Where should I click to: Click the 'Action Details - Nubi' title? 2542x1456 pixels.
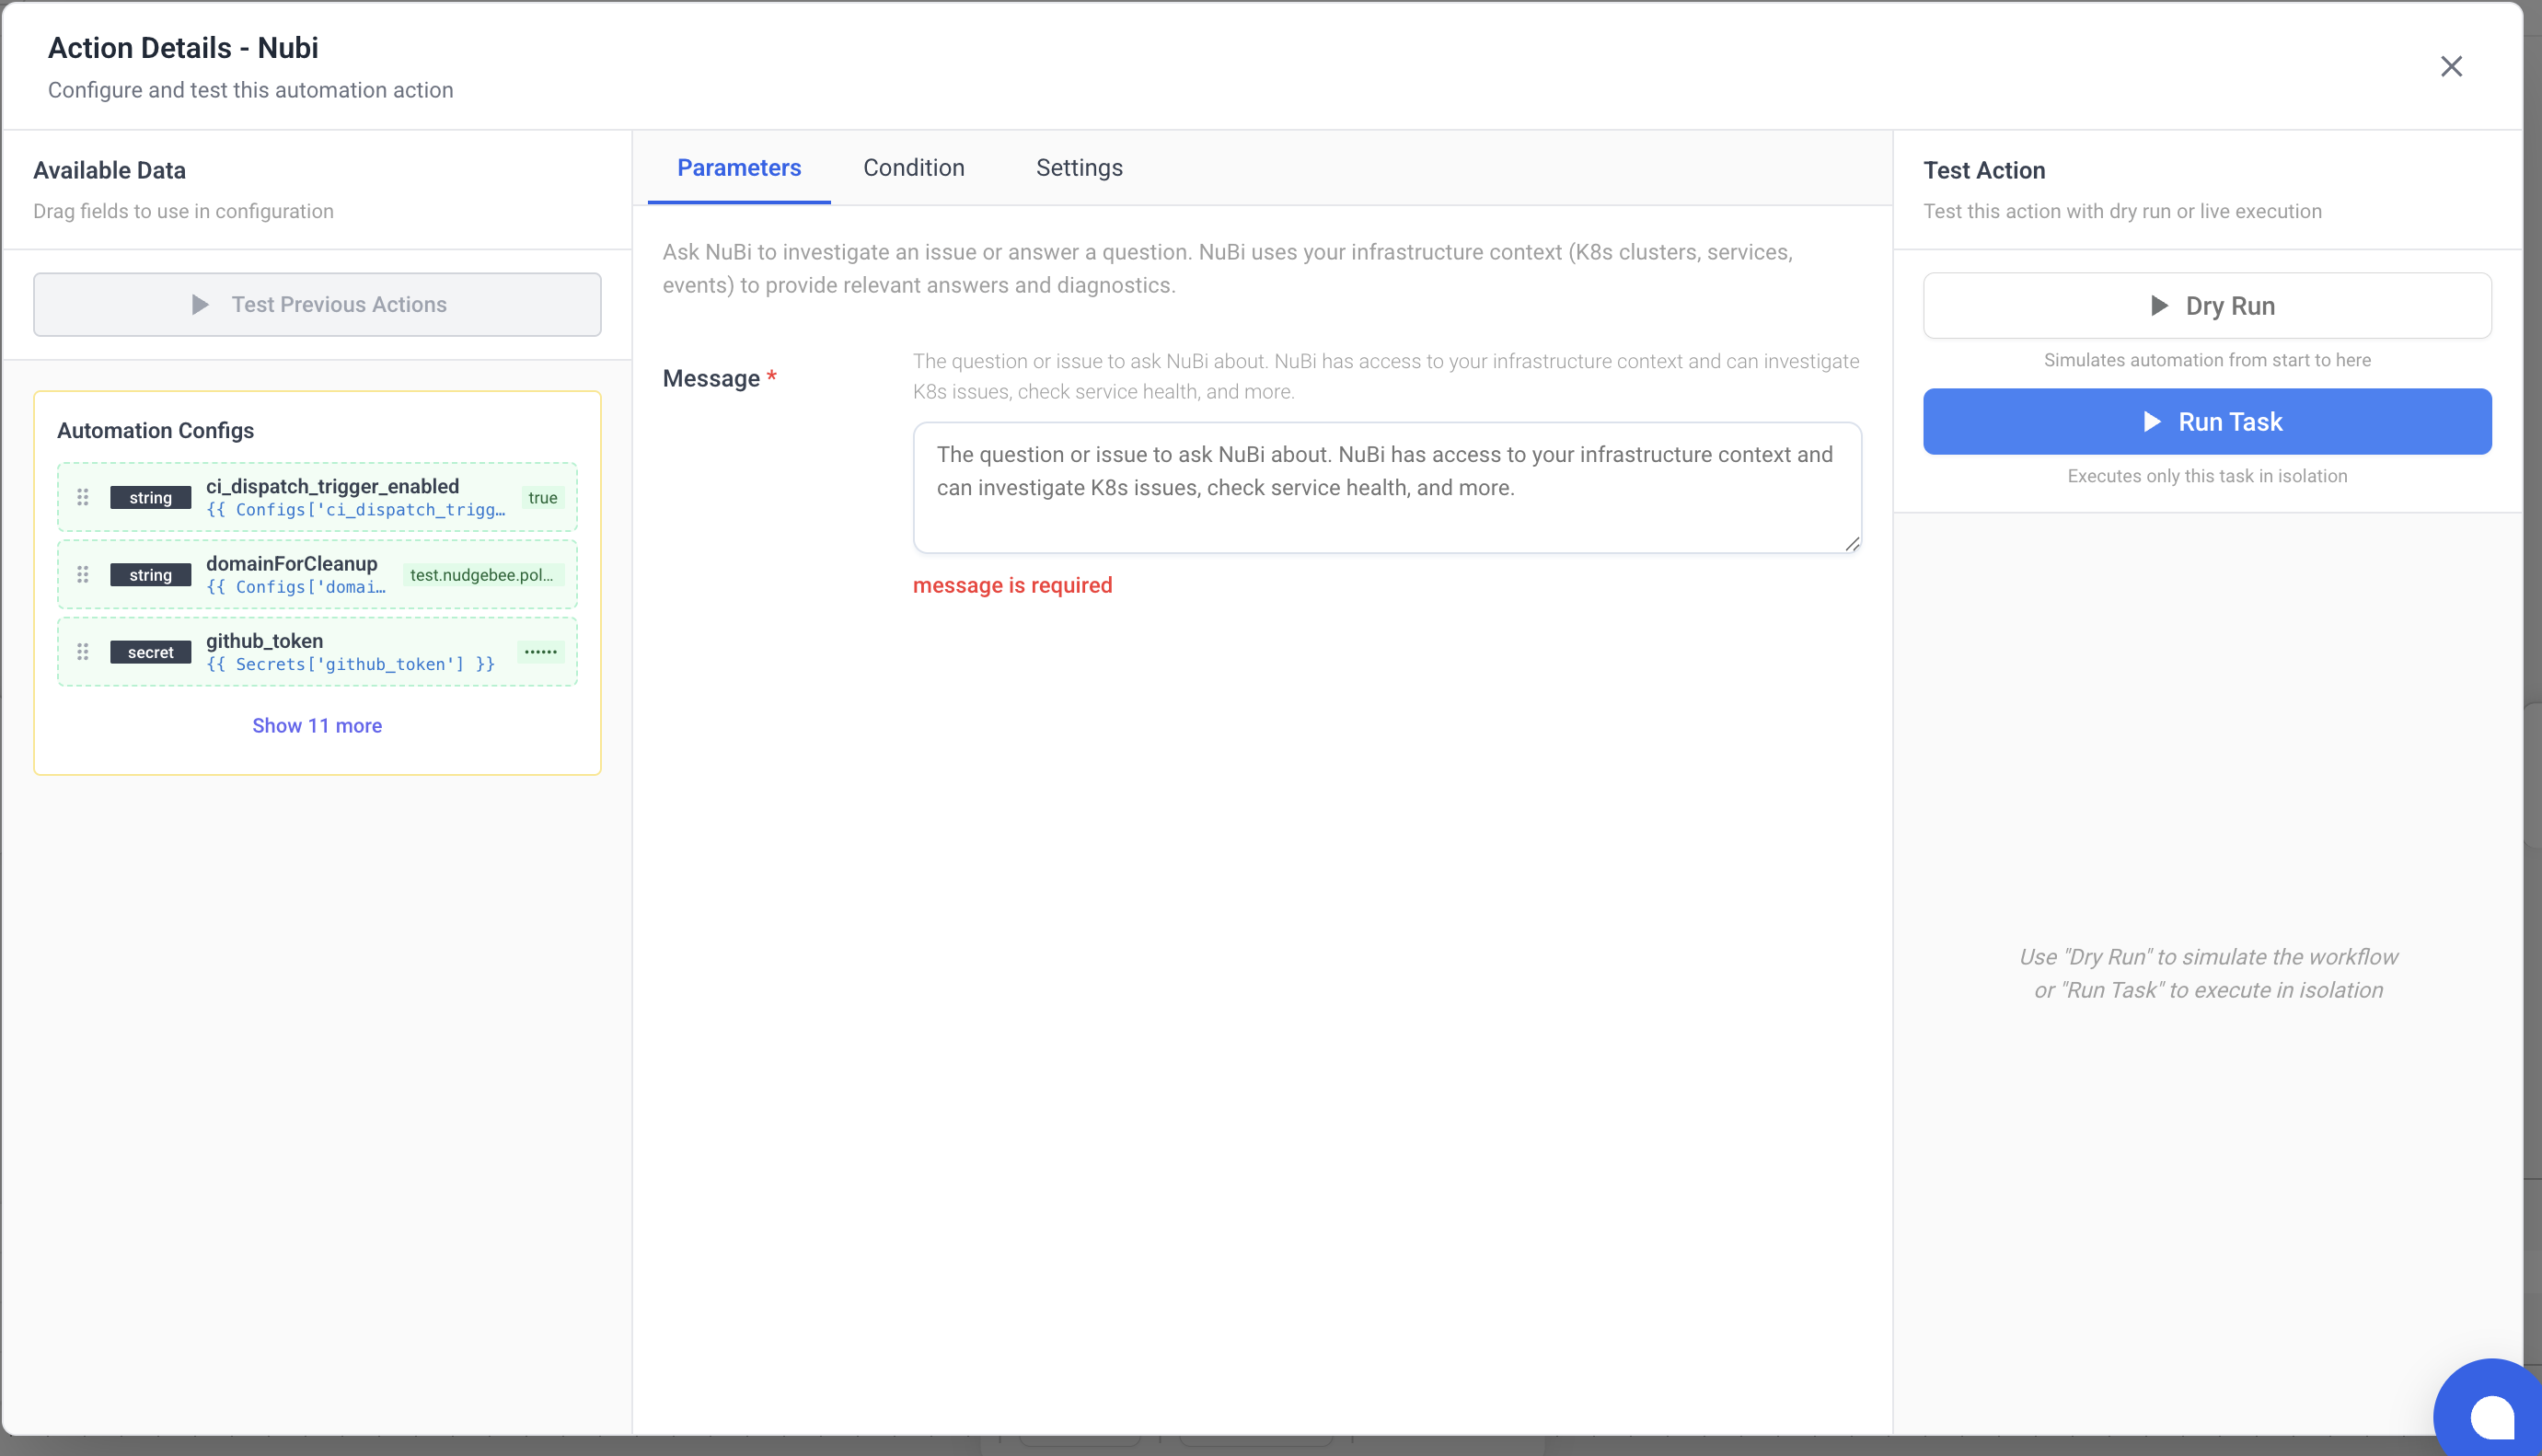[183, 47]
